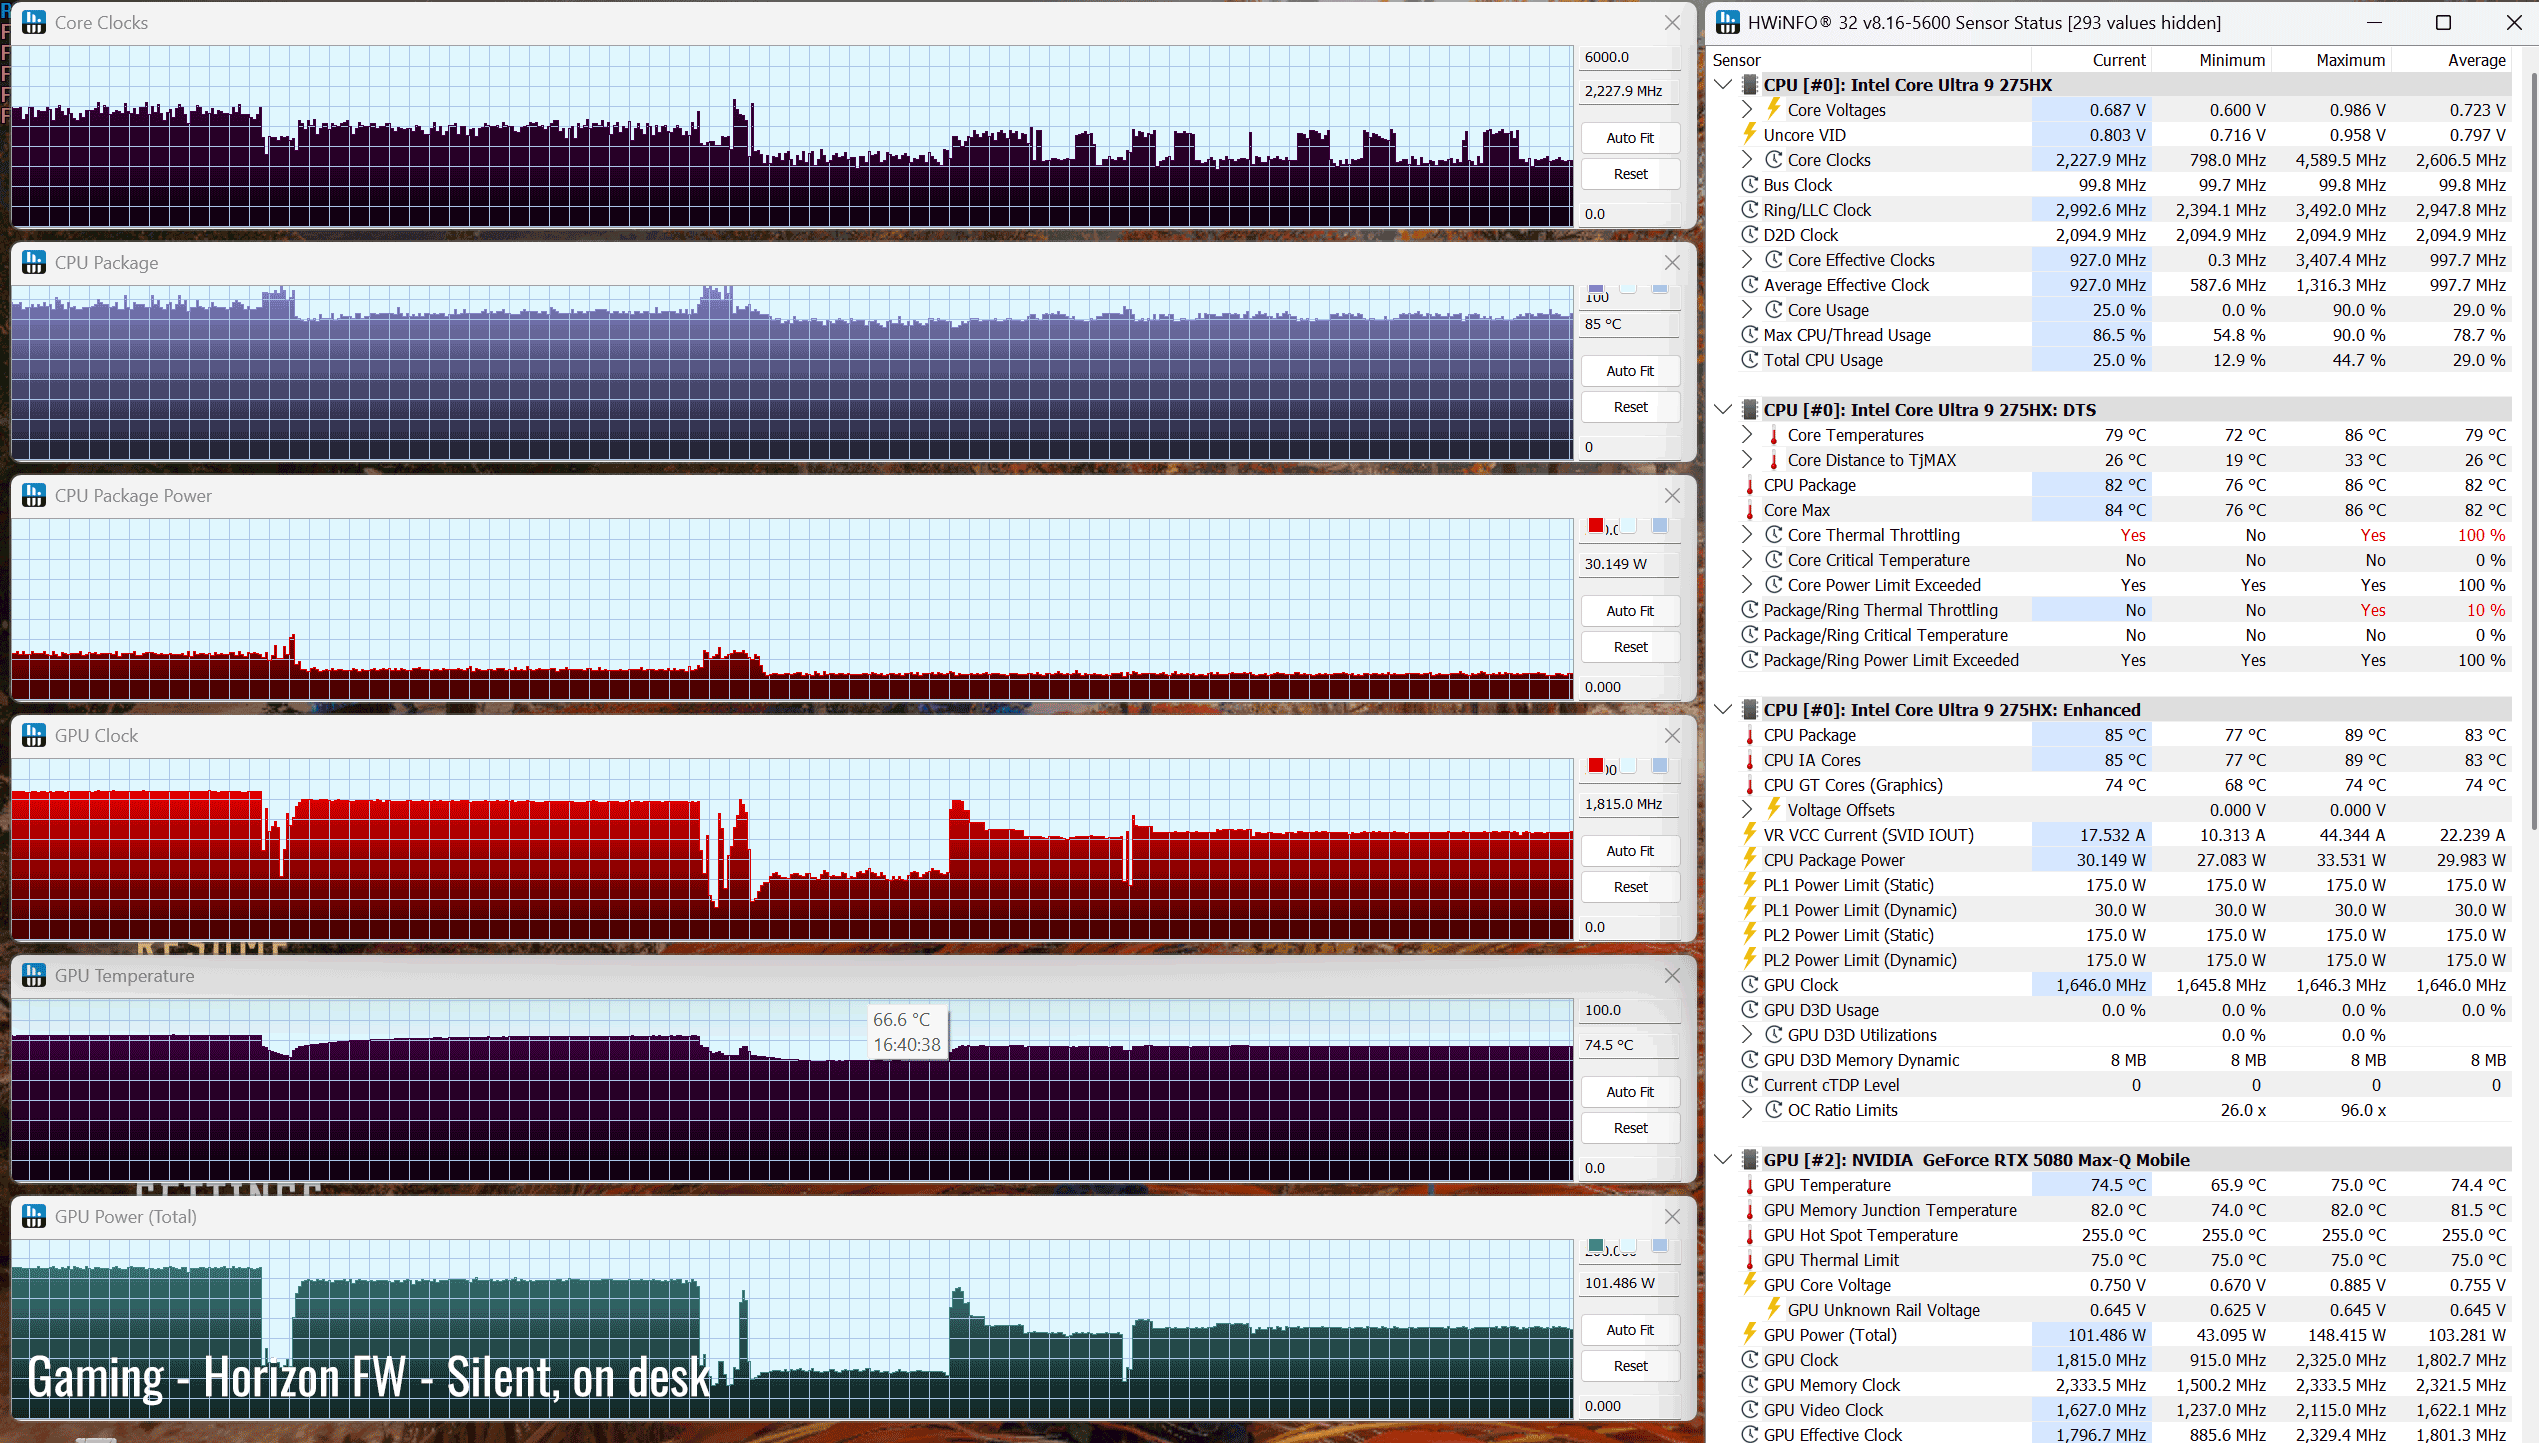Expand the OC Ratio Limits row

(1747, 1109)
